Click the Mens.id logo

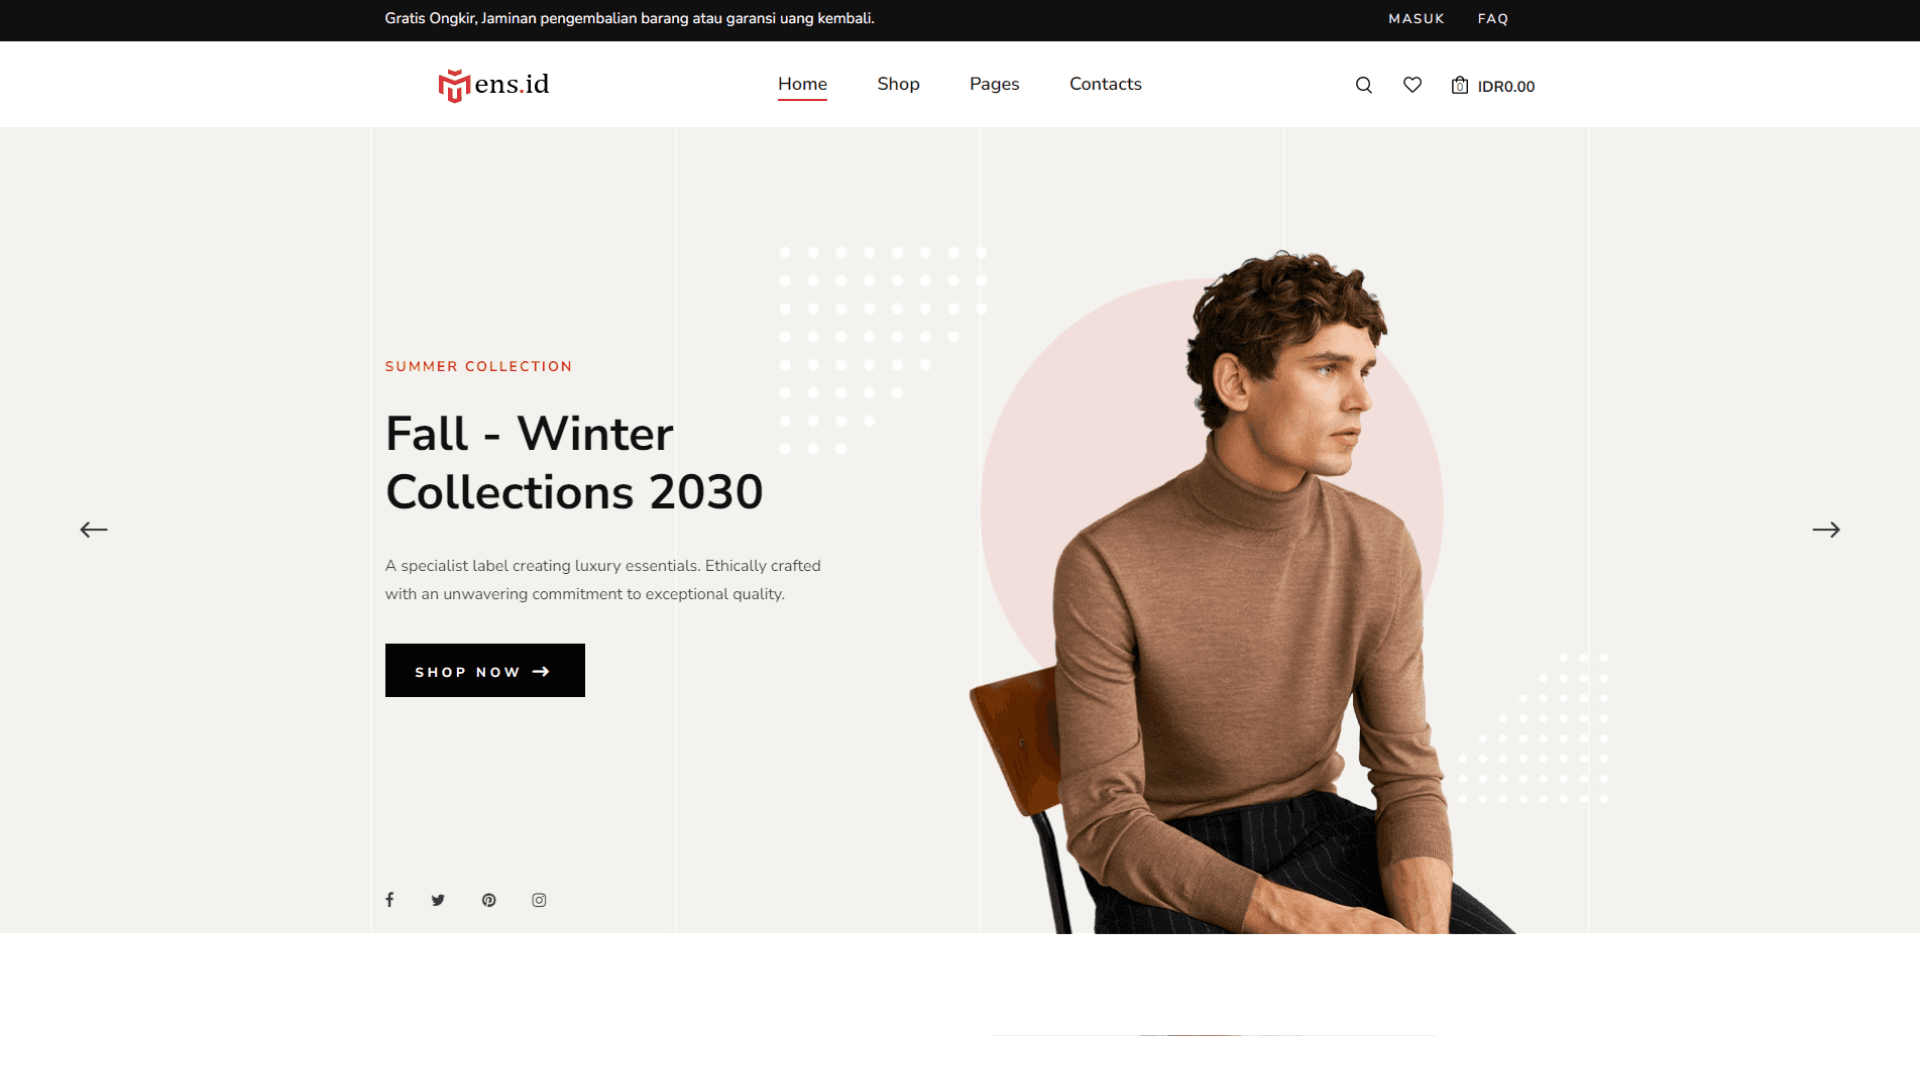point(494,85)
